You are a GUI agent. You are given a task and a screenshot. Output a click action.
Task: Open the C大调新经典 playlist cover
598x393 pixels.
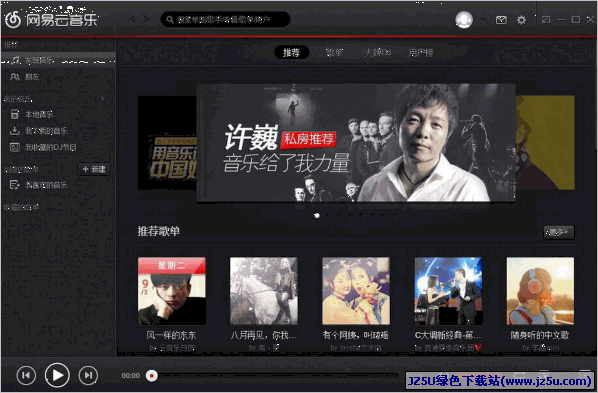click(x=448, y=291)
